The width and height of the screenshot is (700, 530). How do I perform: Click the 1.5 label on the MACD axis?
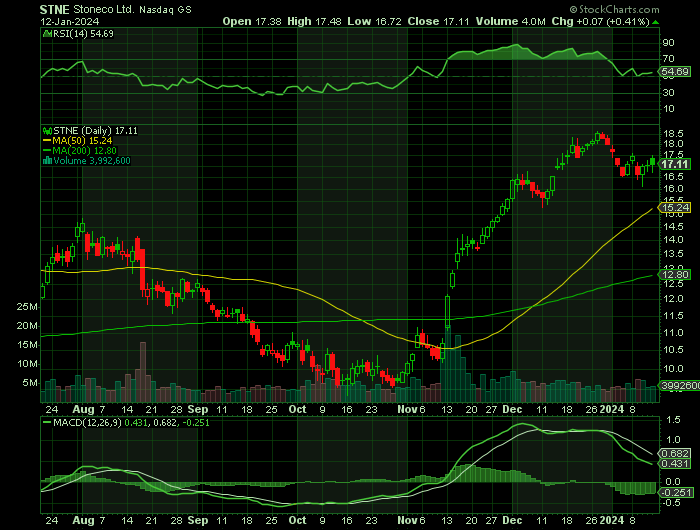coord(673,420)
